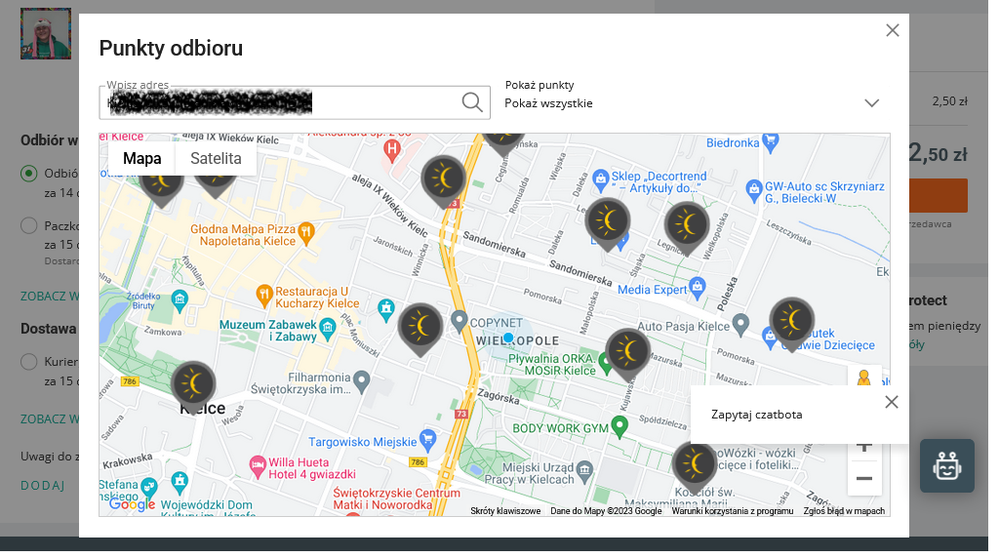Select pickup point marker near Kielce label
999x556 pixels.
point(193,382)
